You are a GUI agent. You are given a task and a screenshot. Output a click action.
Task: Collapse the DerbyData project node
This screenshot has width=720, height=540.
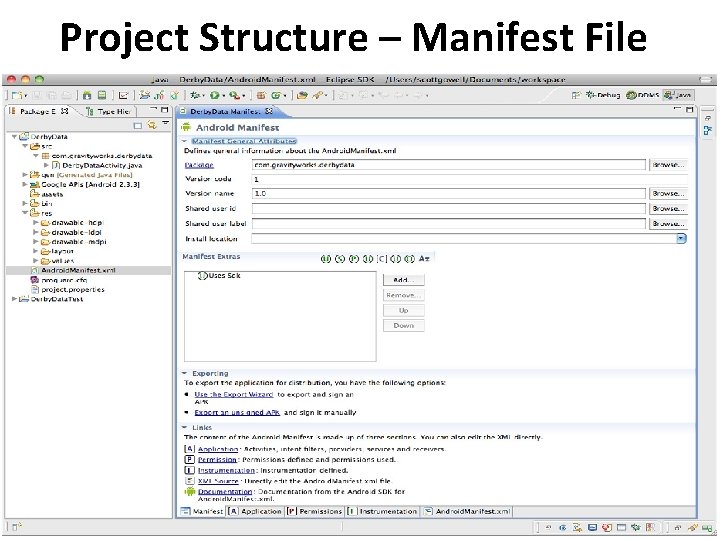(14, 137)
